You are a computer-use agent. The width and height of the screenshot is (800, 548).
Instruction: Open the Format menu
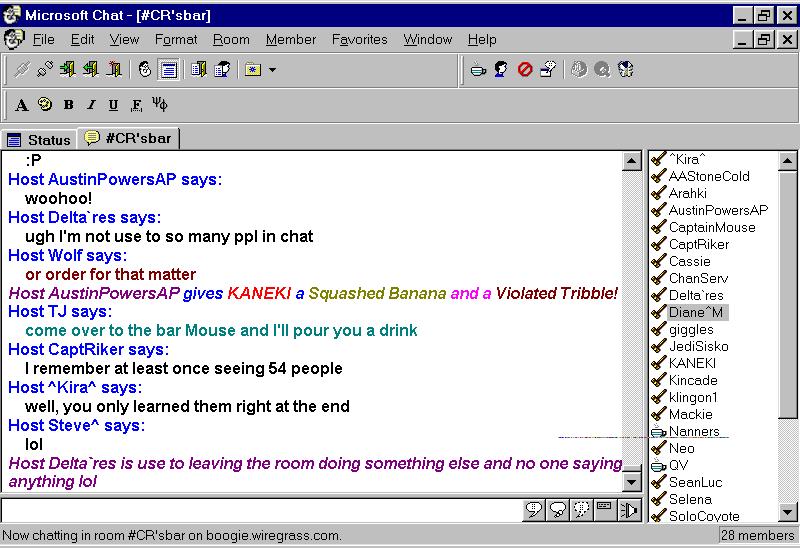(176, 39)
